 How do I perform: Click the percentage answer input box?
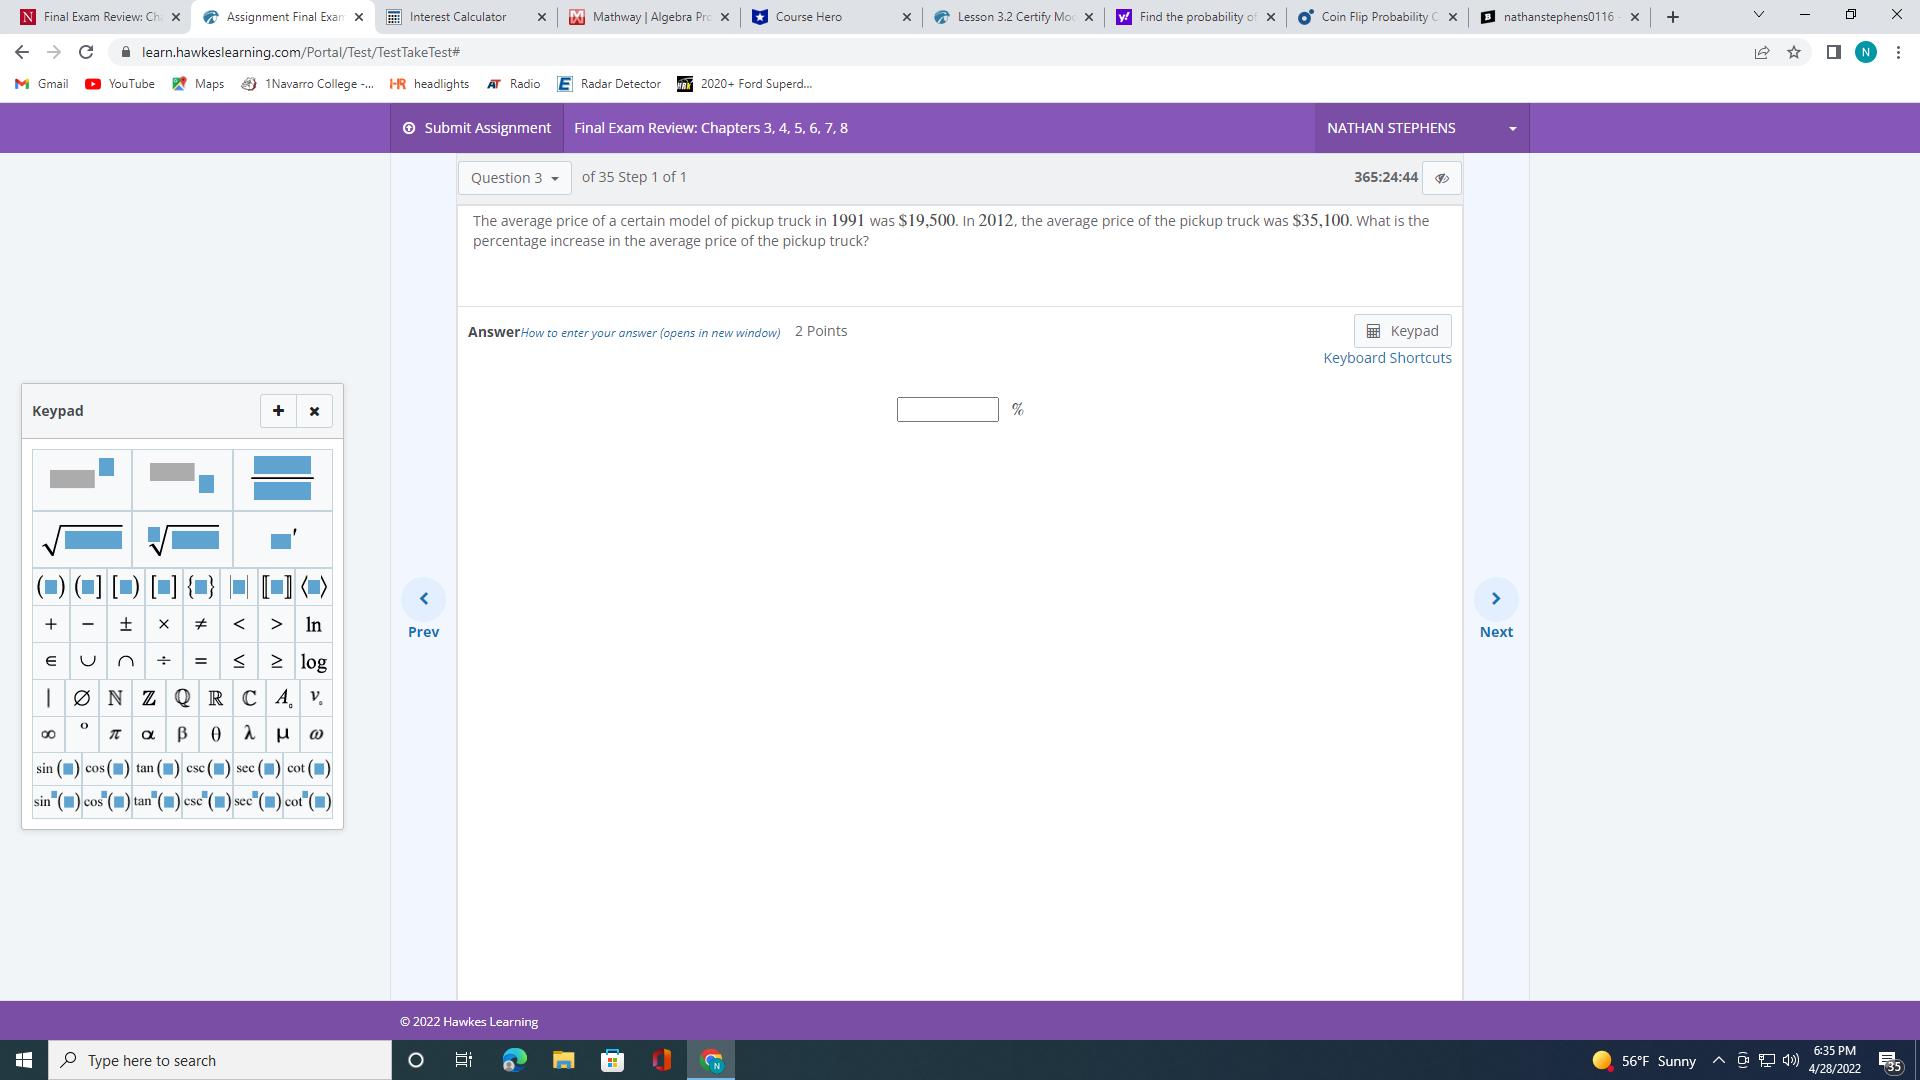click(947, 409)
